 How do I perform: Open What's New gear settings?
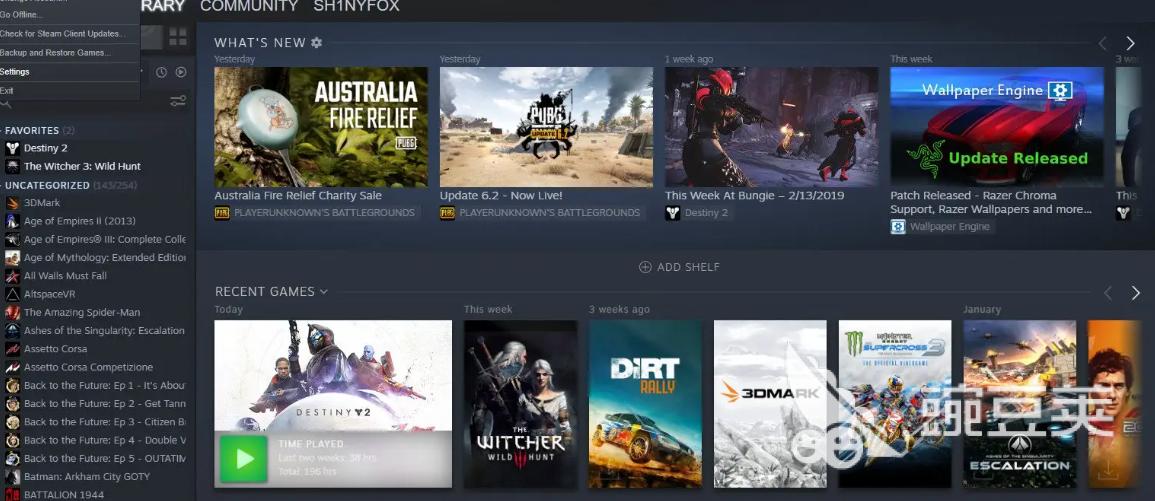pyautogui.click(x=317, y=43)
